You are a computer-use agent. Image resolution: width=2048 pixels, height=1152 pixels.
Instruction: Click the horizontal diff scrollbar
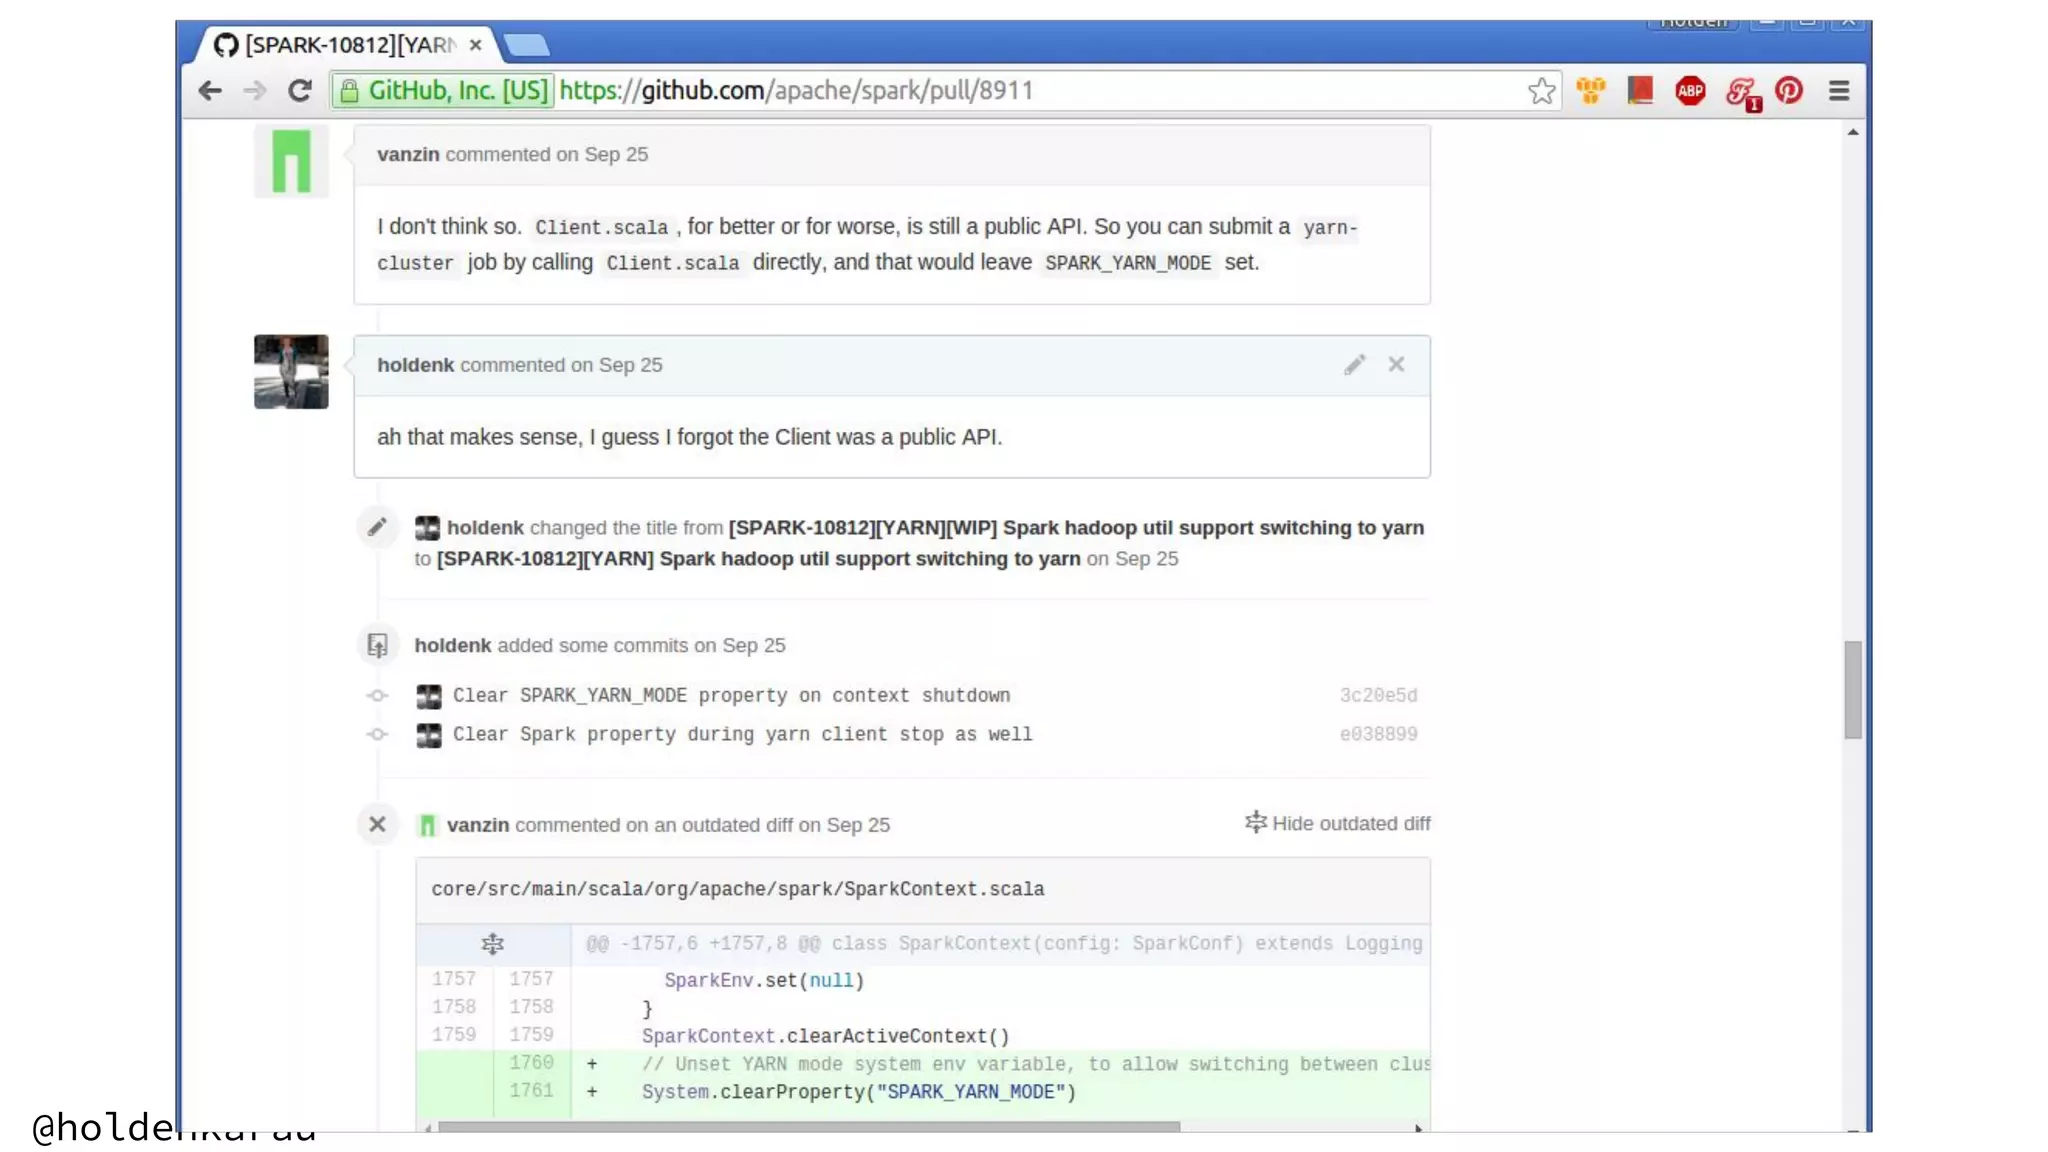click(x=808, y=1127)
